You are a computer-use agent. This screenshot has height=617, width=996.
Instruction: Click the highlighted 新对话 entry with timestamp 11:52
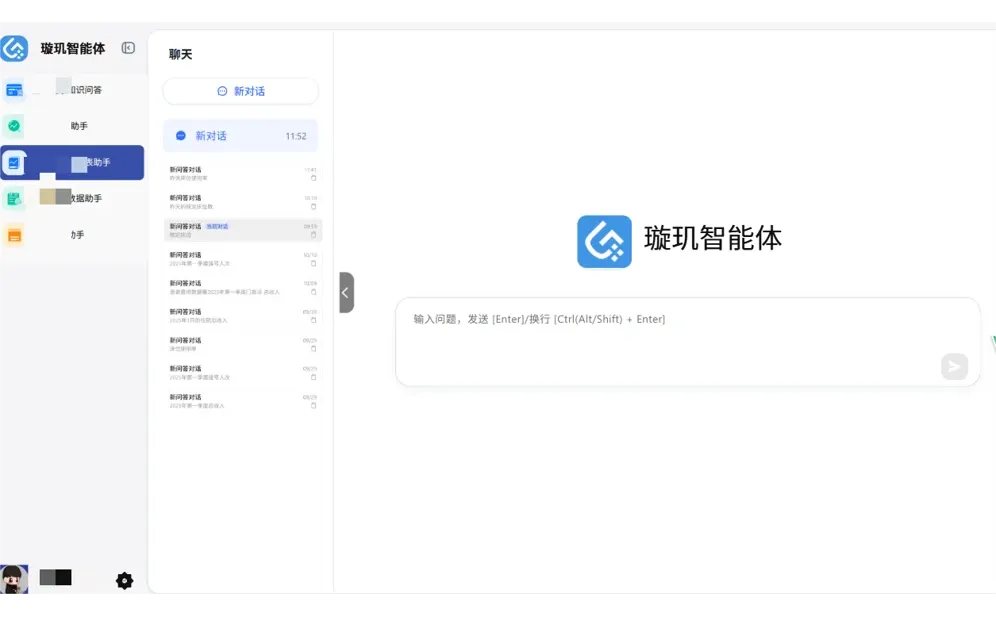(x=240, y=135)
